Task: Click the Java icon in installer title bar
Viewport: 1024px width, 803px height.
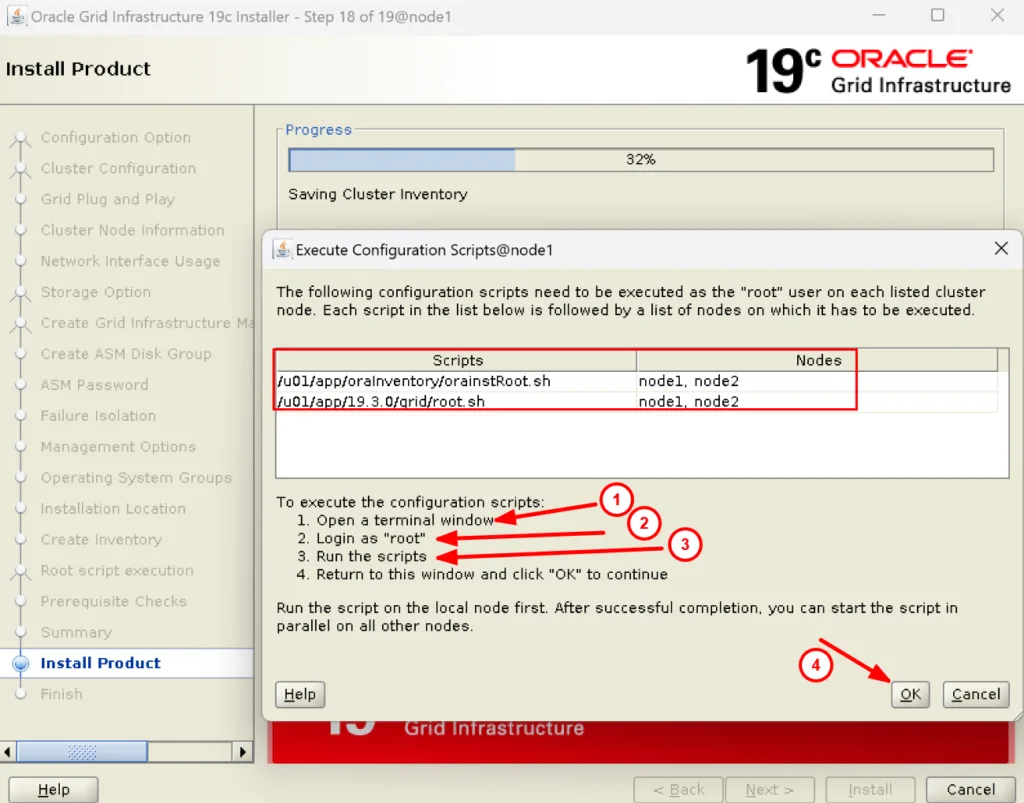Action: coord(16,16)
